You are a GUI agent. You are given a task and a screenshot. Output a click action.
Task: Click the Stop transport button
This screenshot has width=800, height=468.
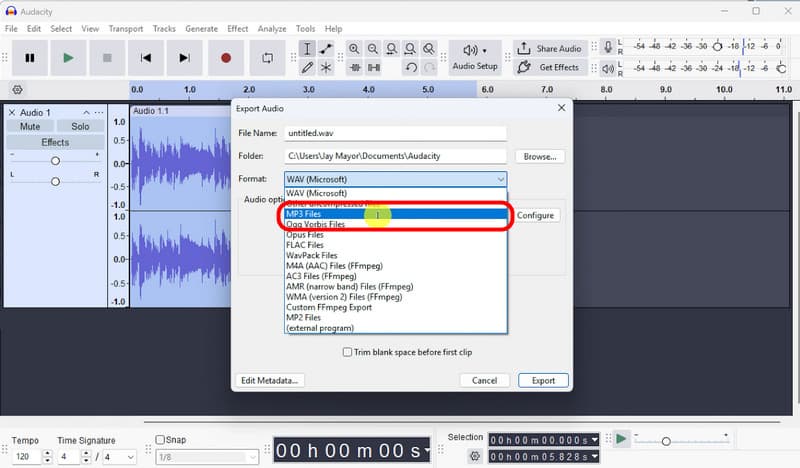pos(107,58)
